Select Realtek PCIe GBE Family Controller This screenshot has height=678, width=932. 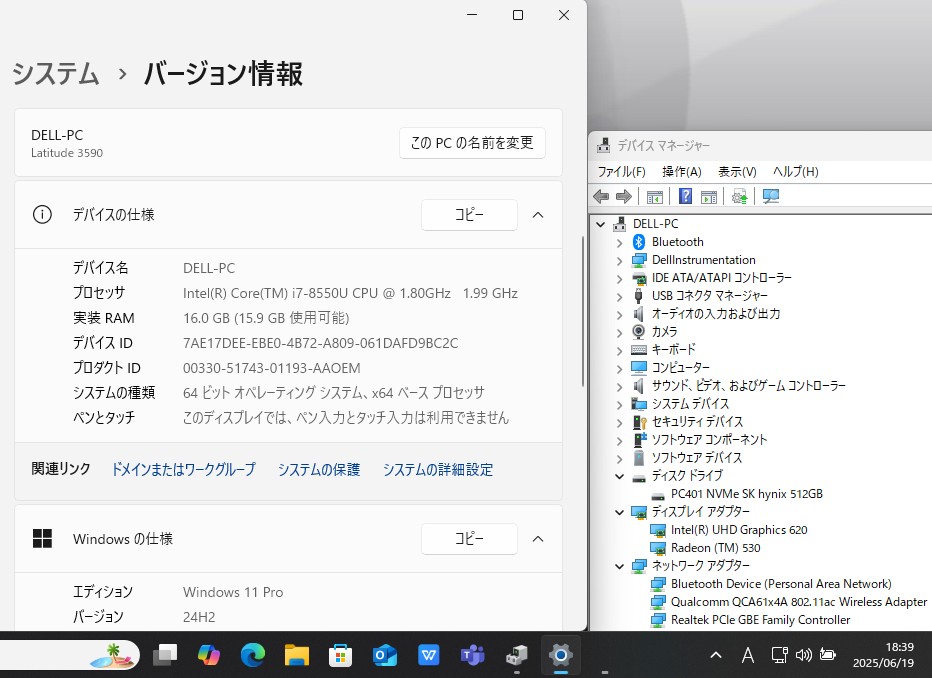(760, 620)
